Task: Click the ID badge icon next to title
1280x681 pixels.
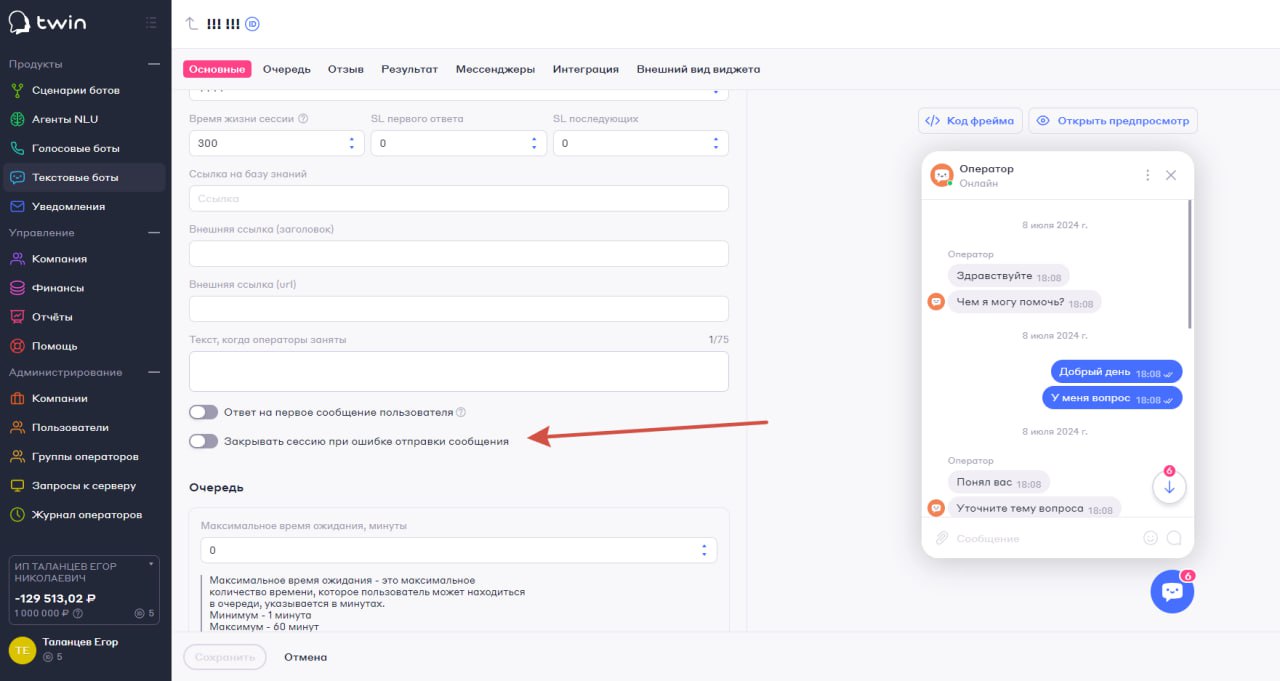Action: tap(253, 24)
